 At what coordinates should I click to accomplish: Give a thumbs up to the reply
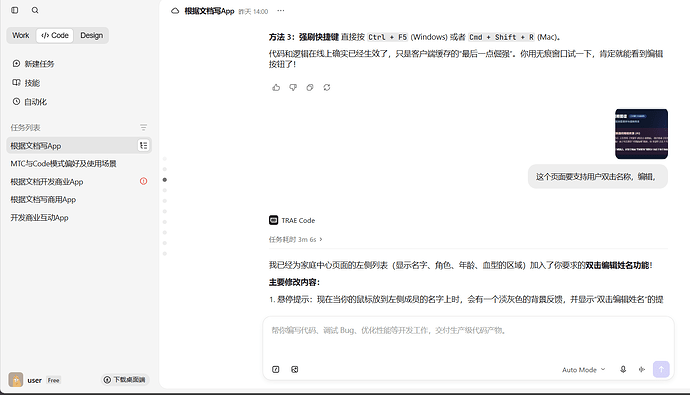click(x=276, y=88)
